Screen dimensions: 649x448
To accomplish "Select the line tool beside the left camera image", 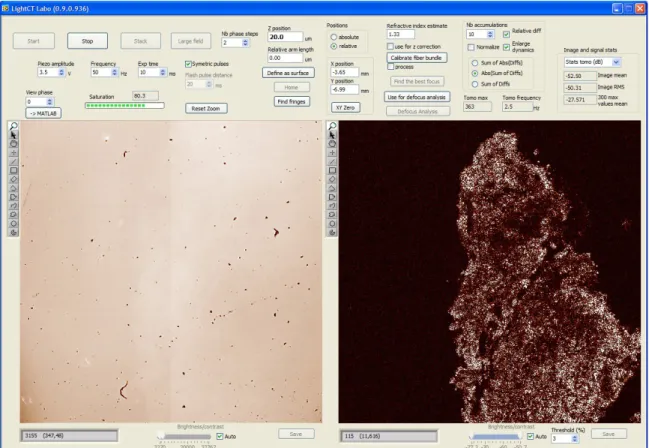I will tap(13, 161).
